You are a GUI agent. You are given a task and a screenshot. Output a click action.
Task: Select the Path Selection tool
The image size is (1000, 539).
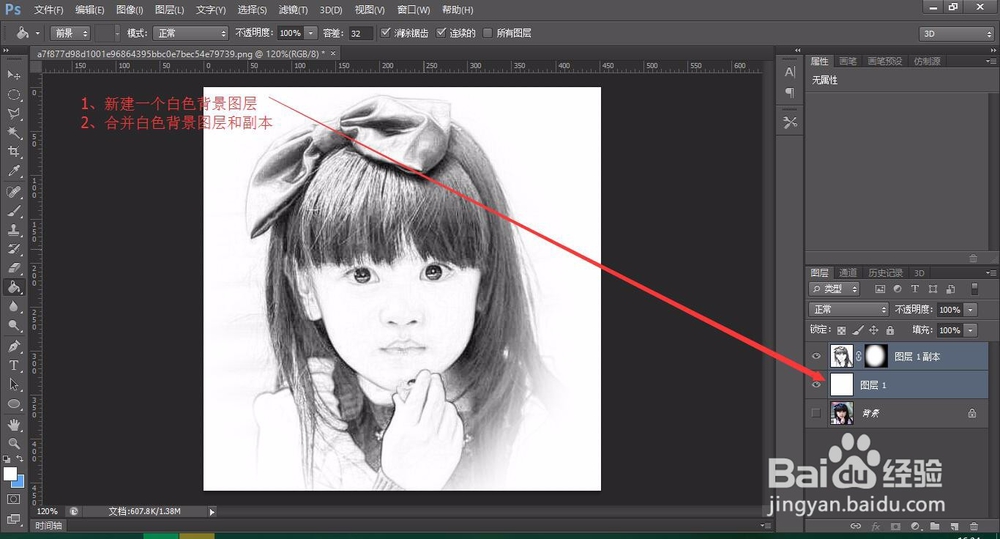13,385
